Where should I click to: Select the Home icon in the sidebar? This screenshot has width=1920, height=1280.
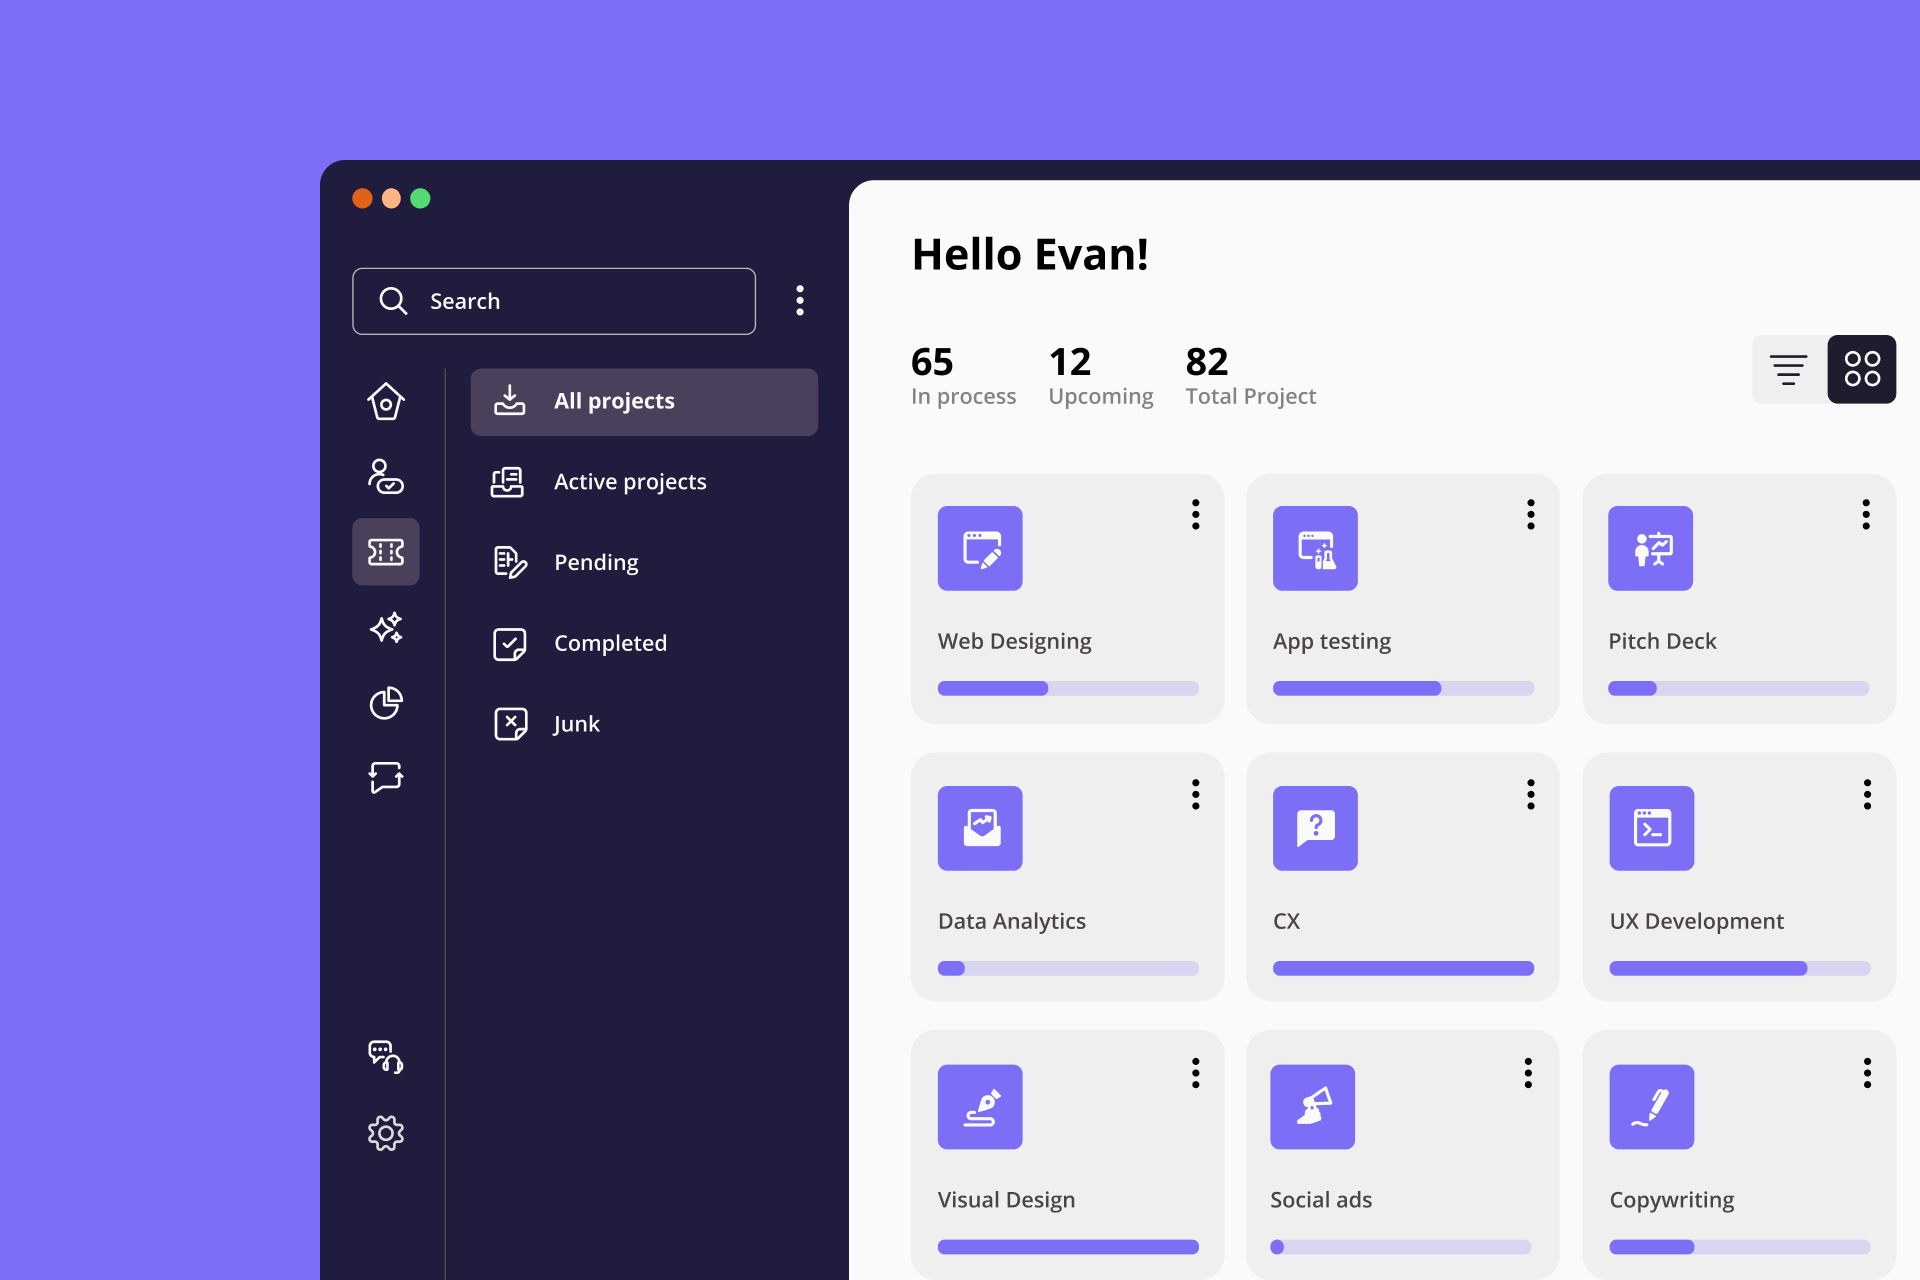point(386,401)
